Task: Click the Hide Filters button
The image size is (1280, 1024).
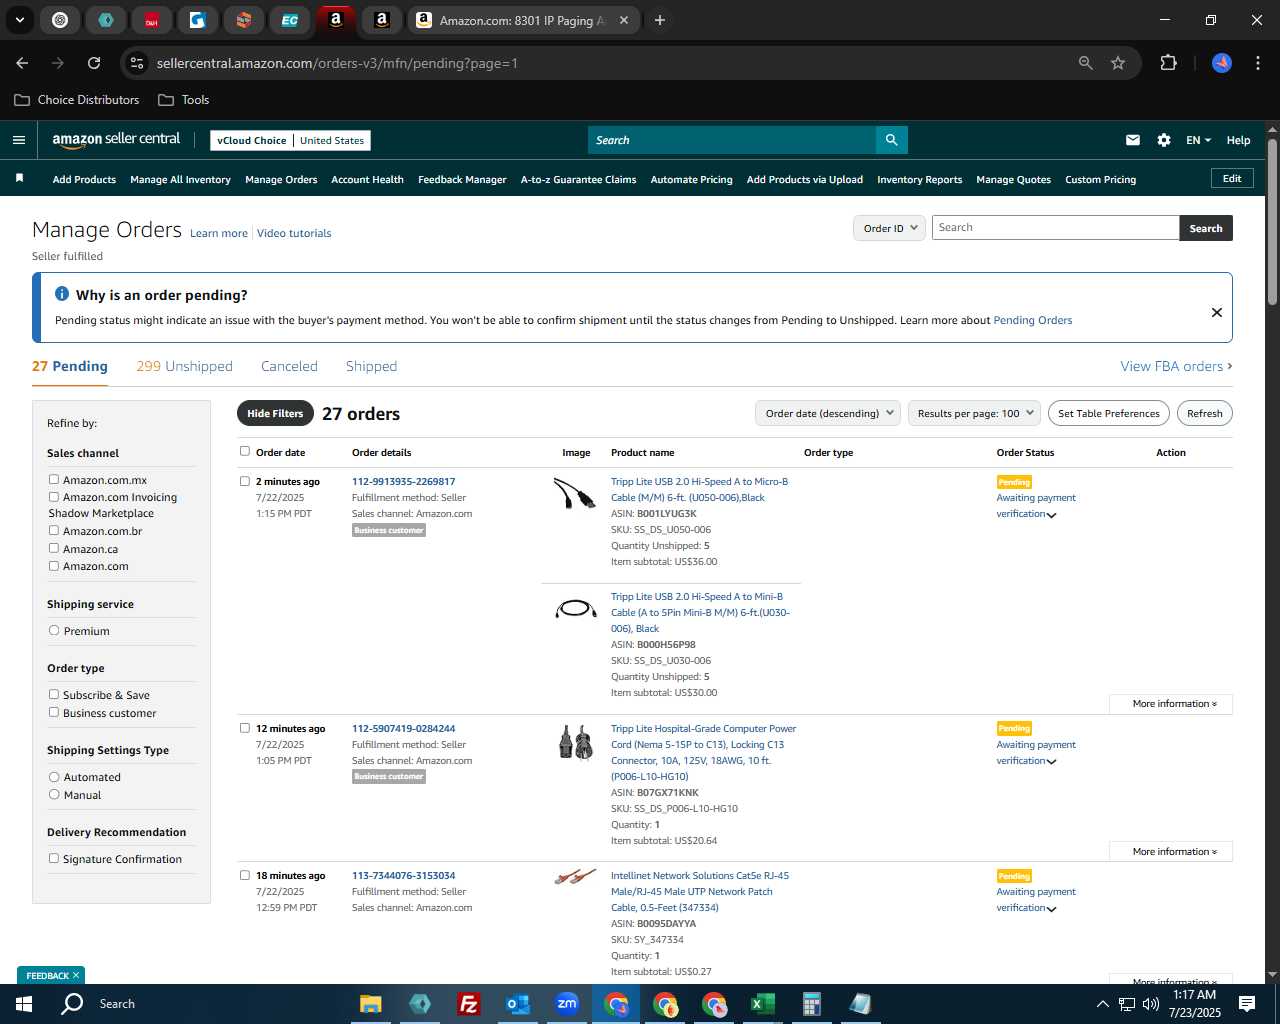Action: (x=275, y=413)
